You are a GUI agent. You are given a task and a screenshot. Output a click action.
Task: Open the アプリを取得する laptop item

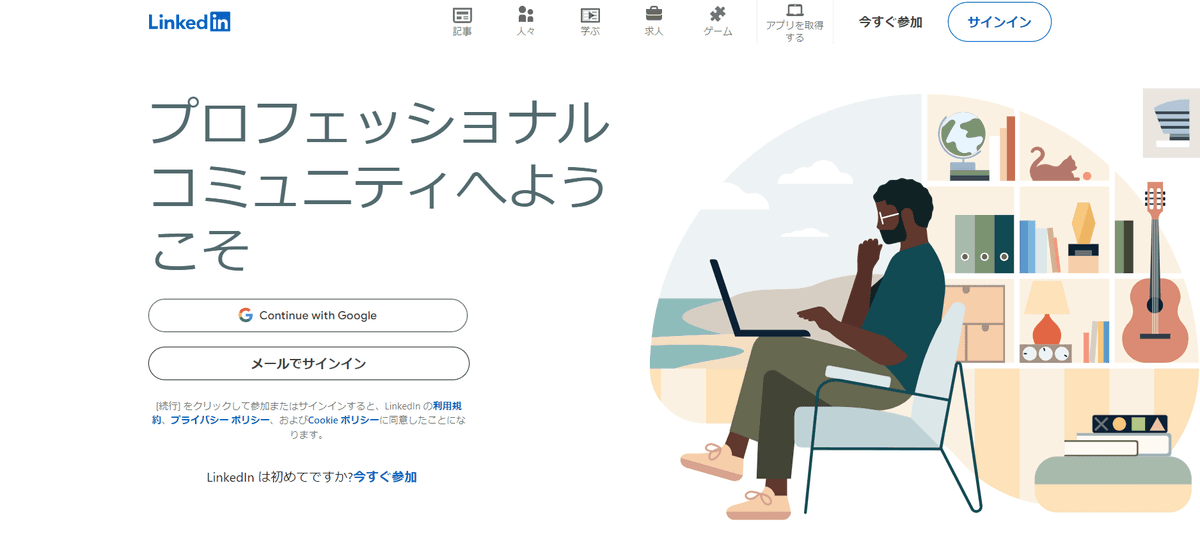pos(795,24)
